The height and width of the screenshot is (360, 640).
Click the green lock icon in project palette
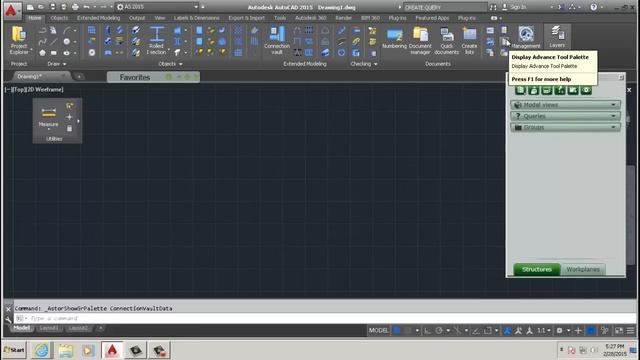(533, 90)
